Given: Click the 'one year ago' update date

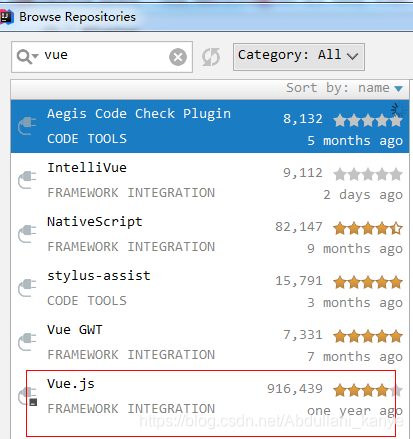Looking at the screenshot, I should 355,411.
